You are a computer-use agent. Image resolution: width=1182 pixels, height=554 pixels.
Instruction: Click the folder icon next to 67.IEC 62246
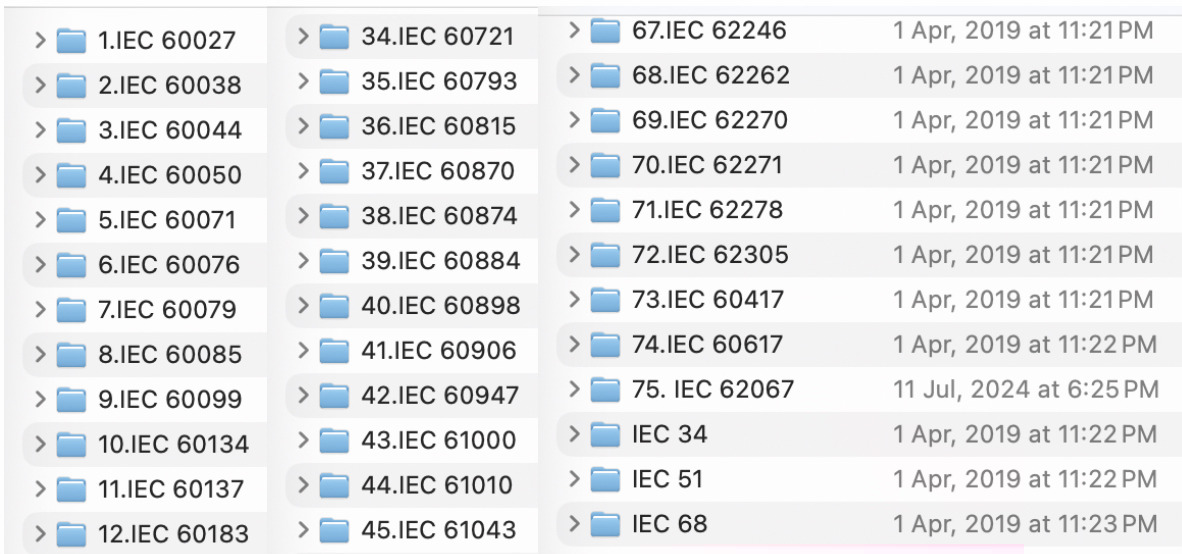[x=605, y=31]
